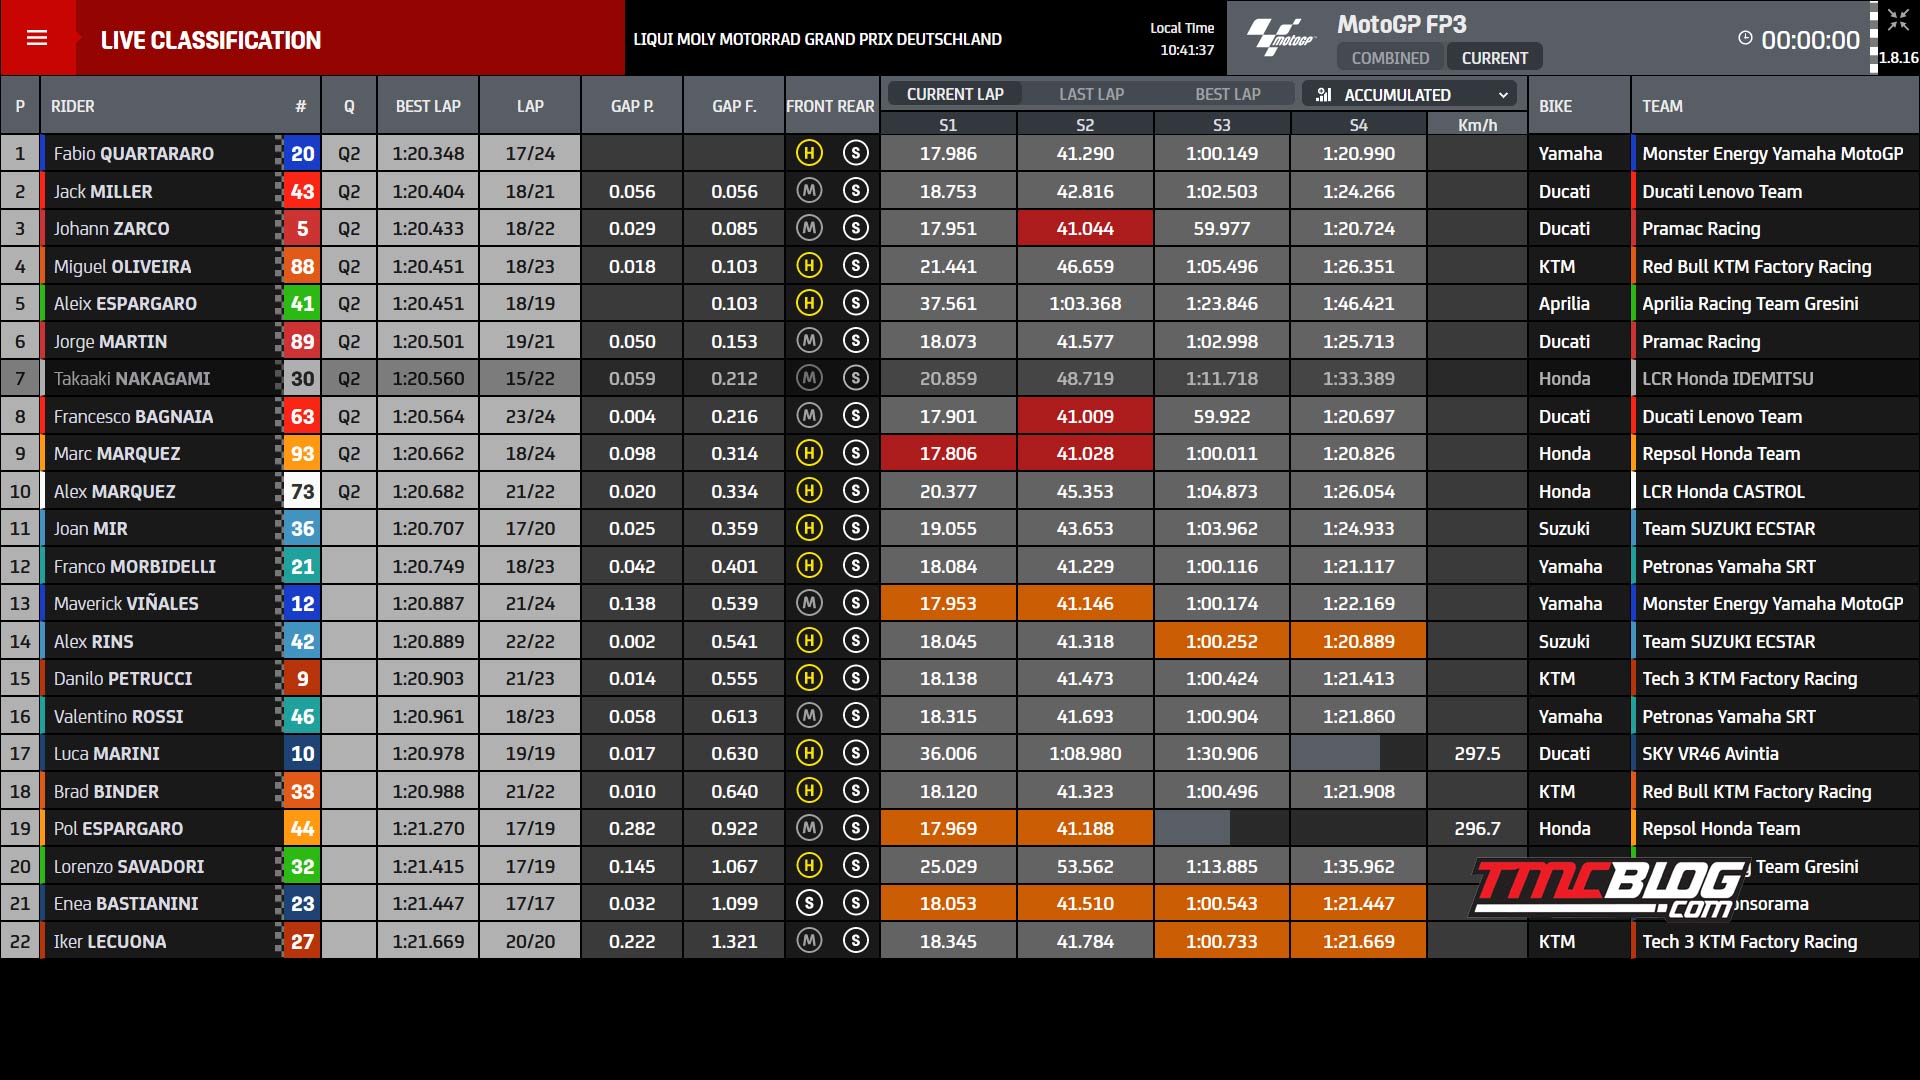Click Morbidelli's rear tyre S icon
Image resolution: width=1920 pixels, height=1080 pixels.
coord(855,566)
